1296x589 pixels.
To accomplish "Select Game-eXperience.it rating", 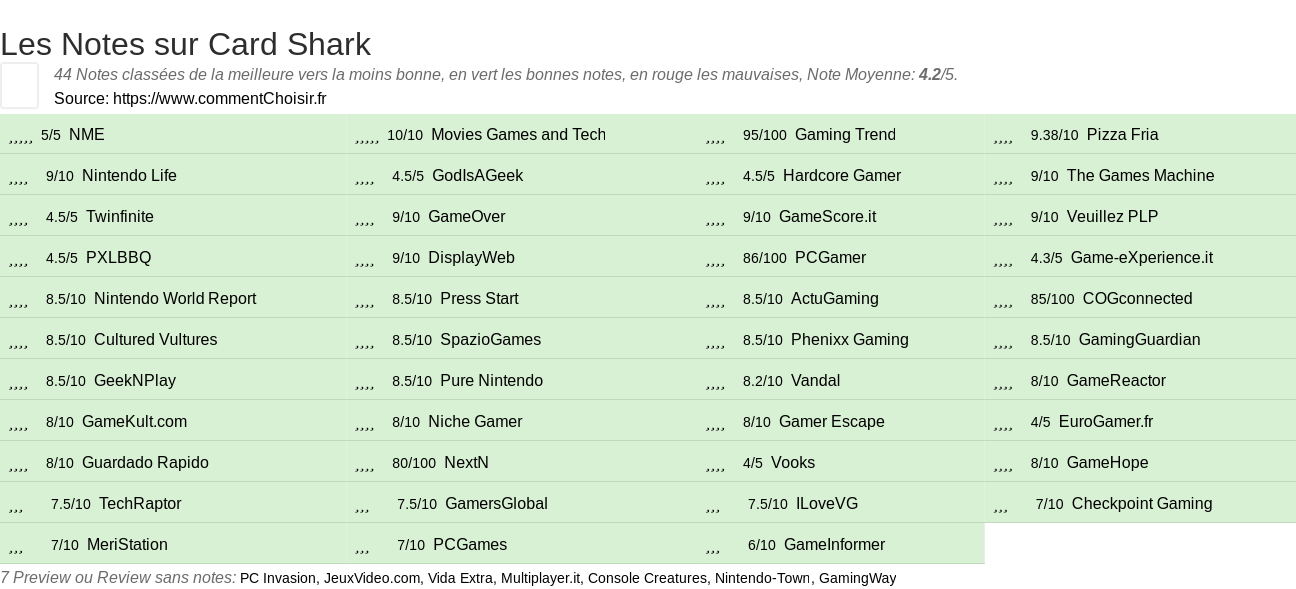I will pyautogui.click(x=1140, y=257).
